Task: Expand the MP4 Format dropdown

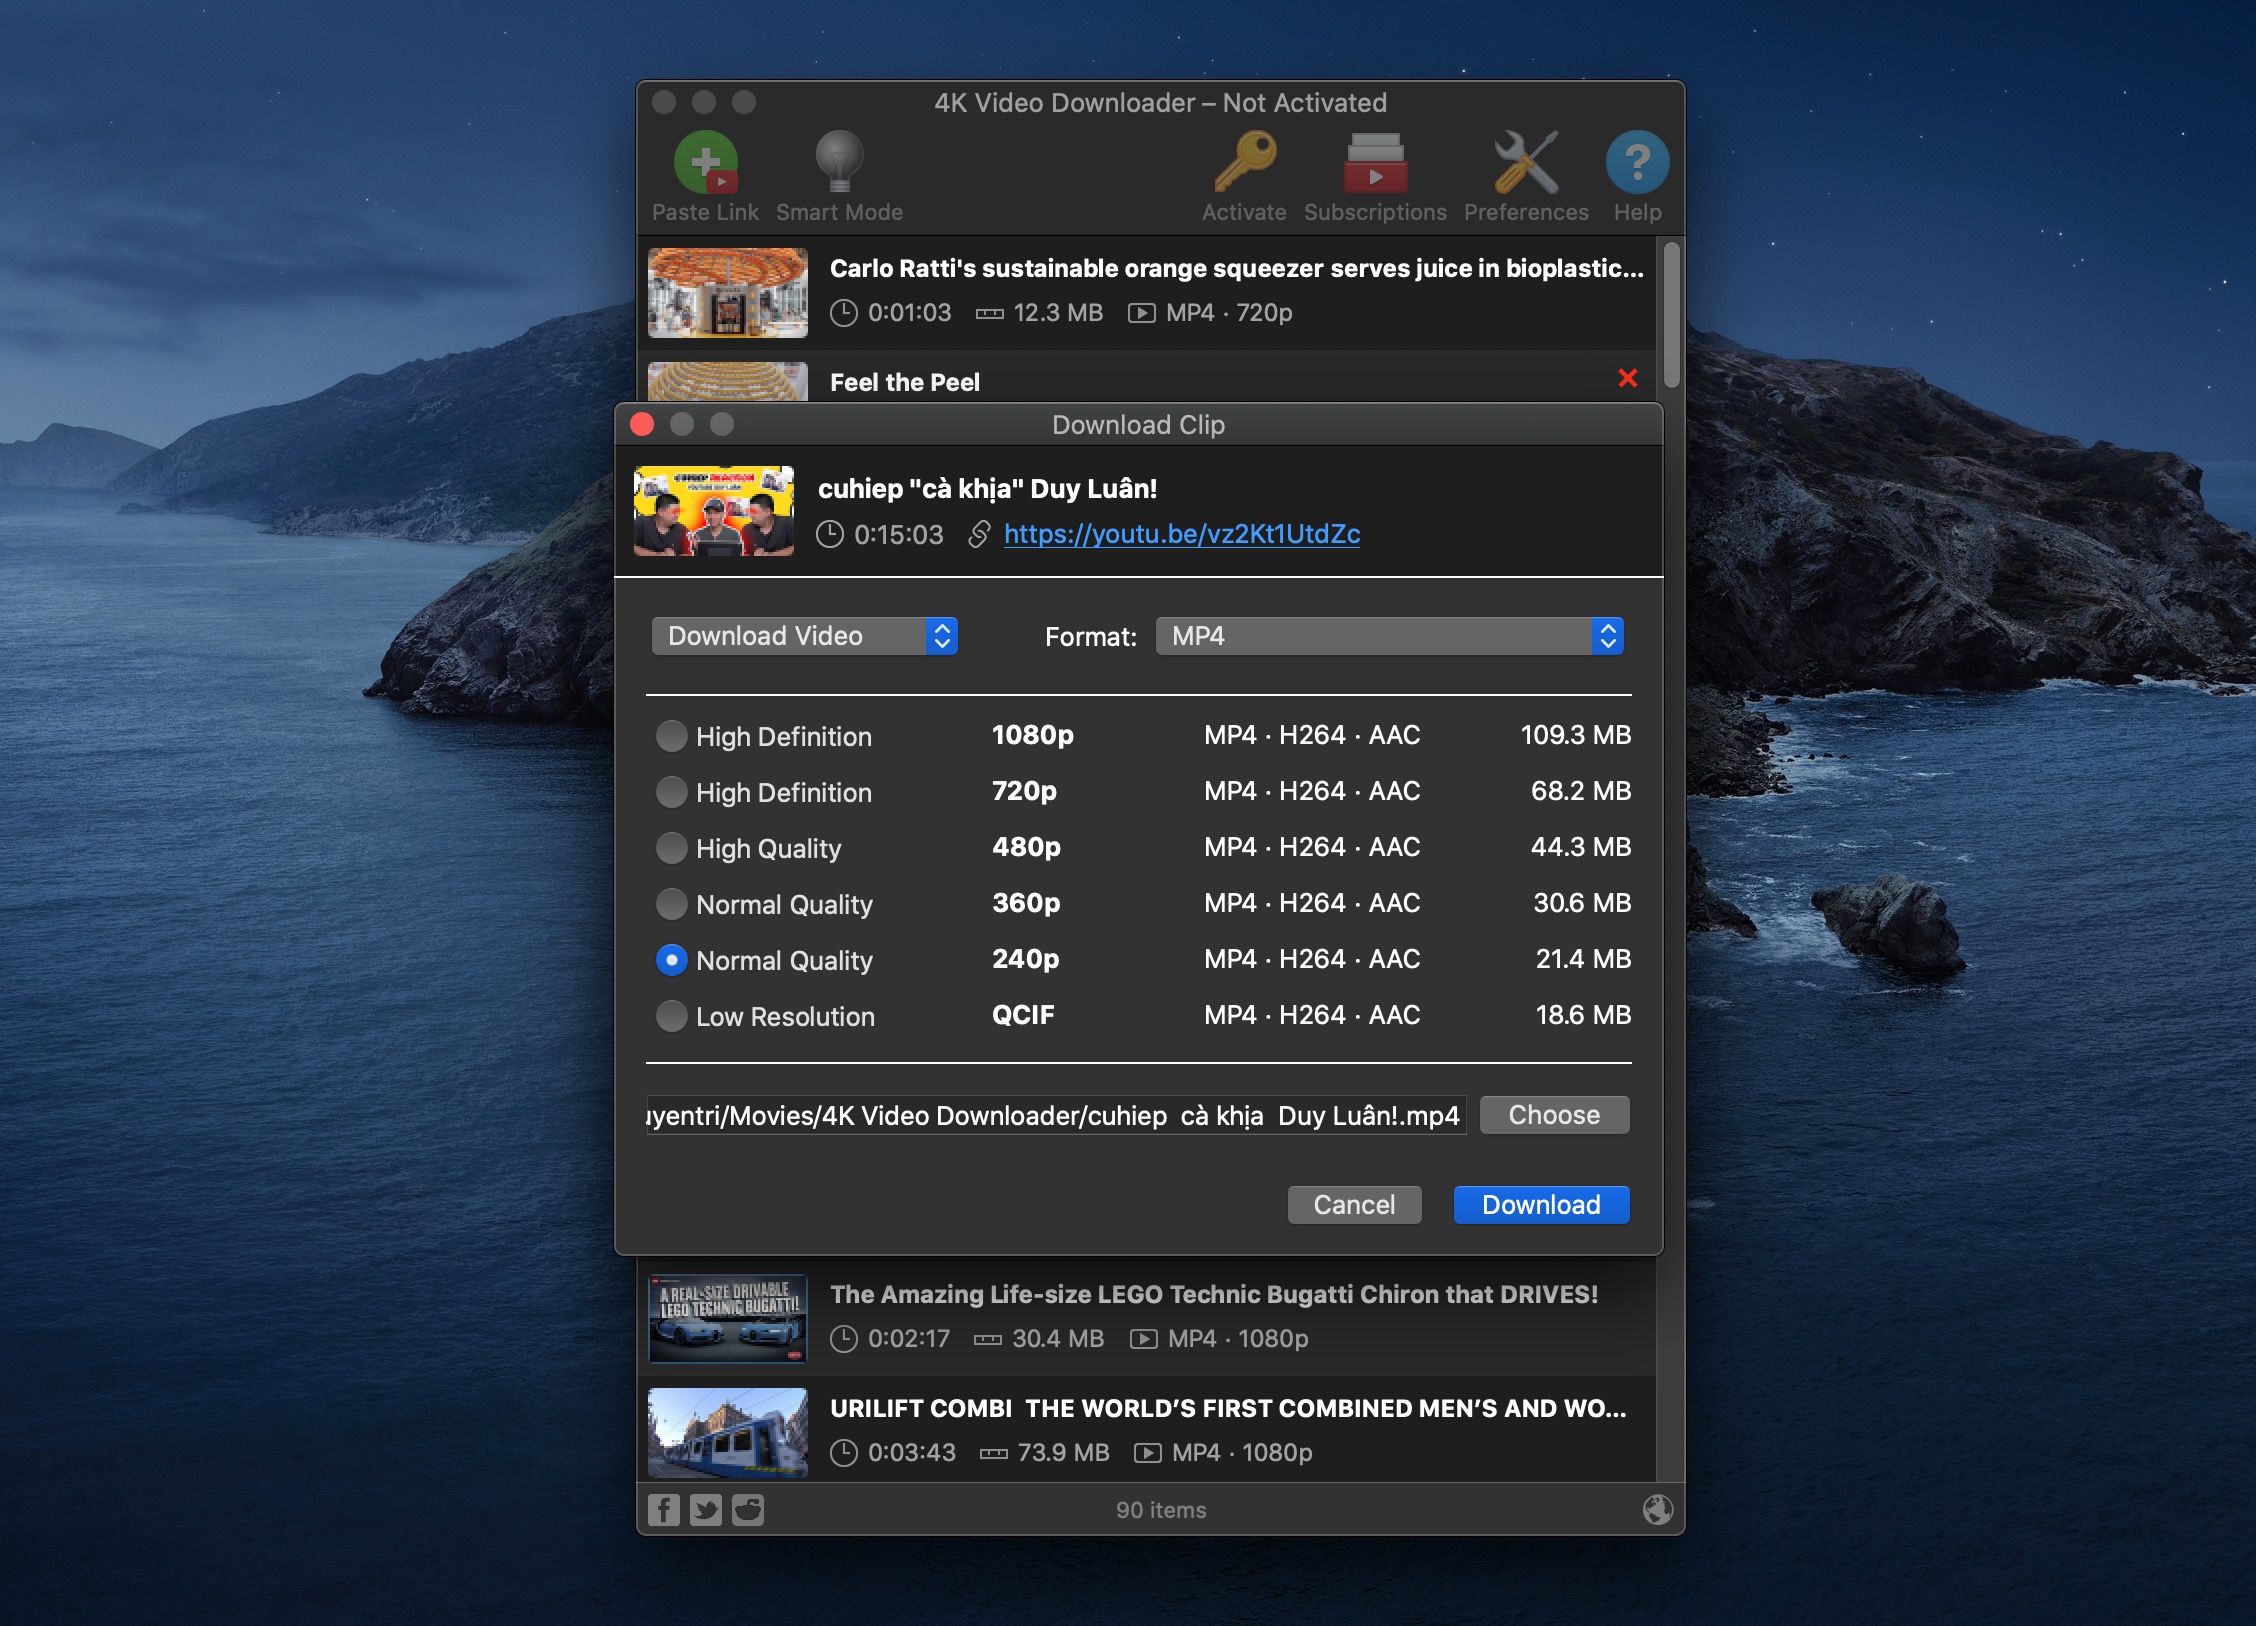Action: 1389,636
